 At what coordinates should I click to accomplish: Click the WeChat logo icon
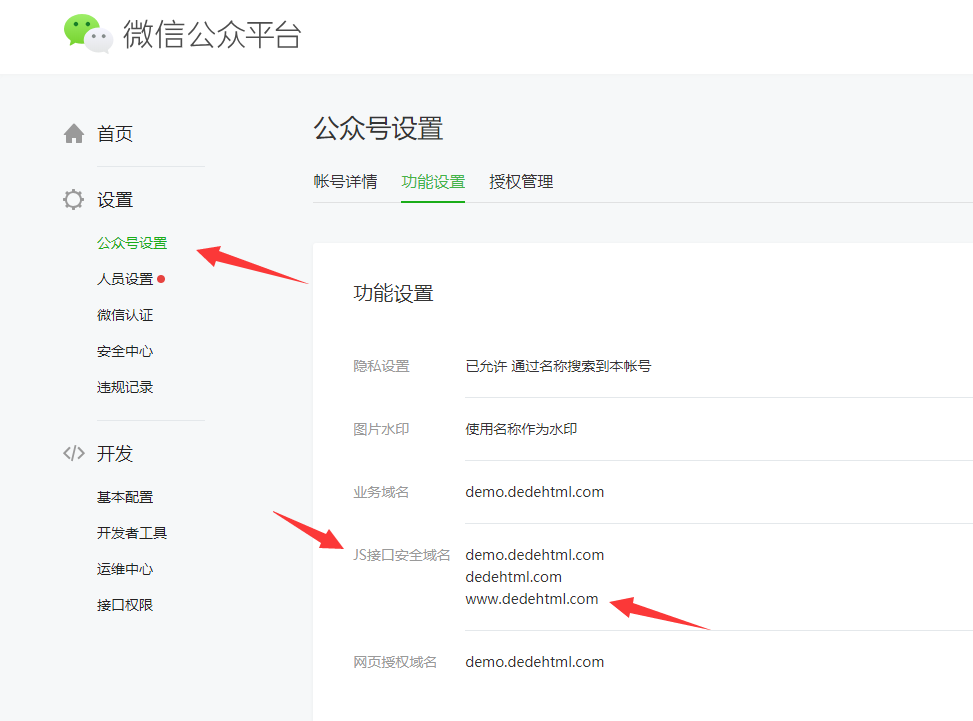pyautogui.click(x=88, y=33)
